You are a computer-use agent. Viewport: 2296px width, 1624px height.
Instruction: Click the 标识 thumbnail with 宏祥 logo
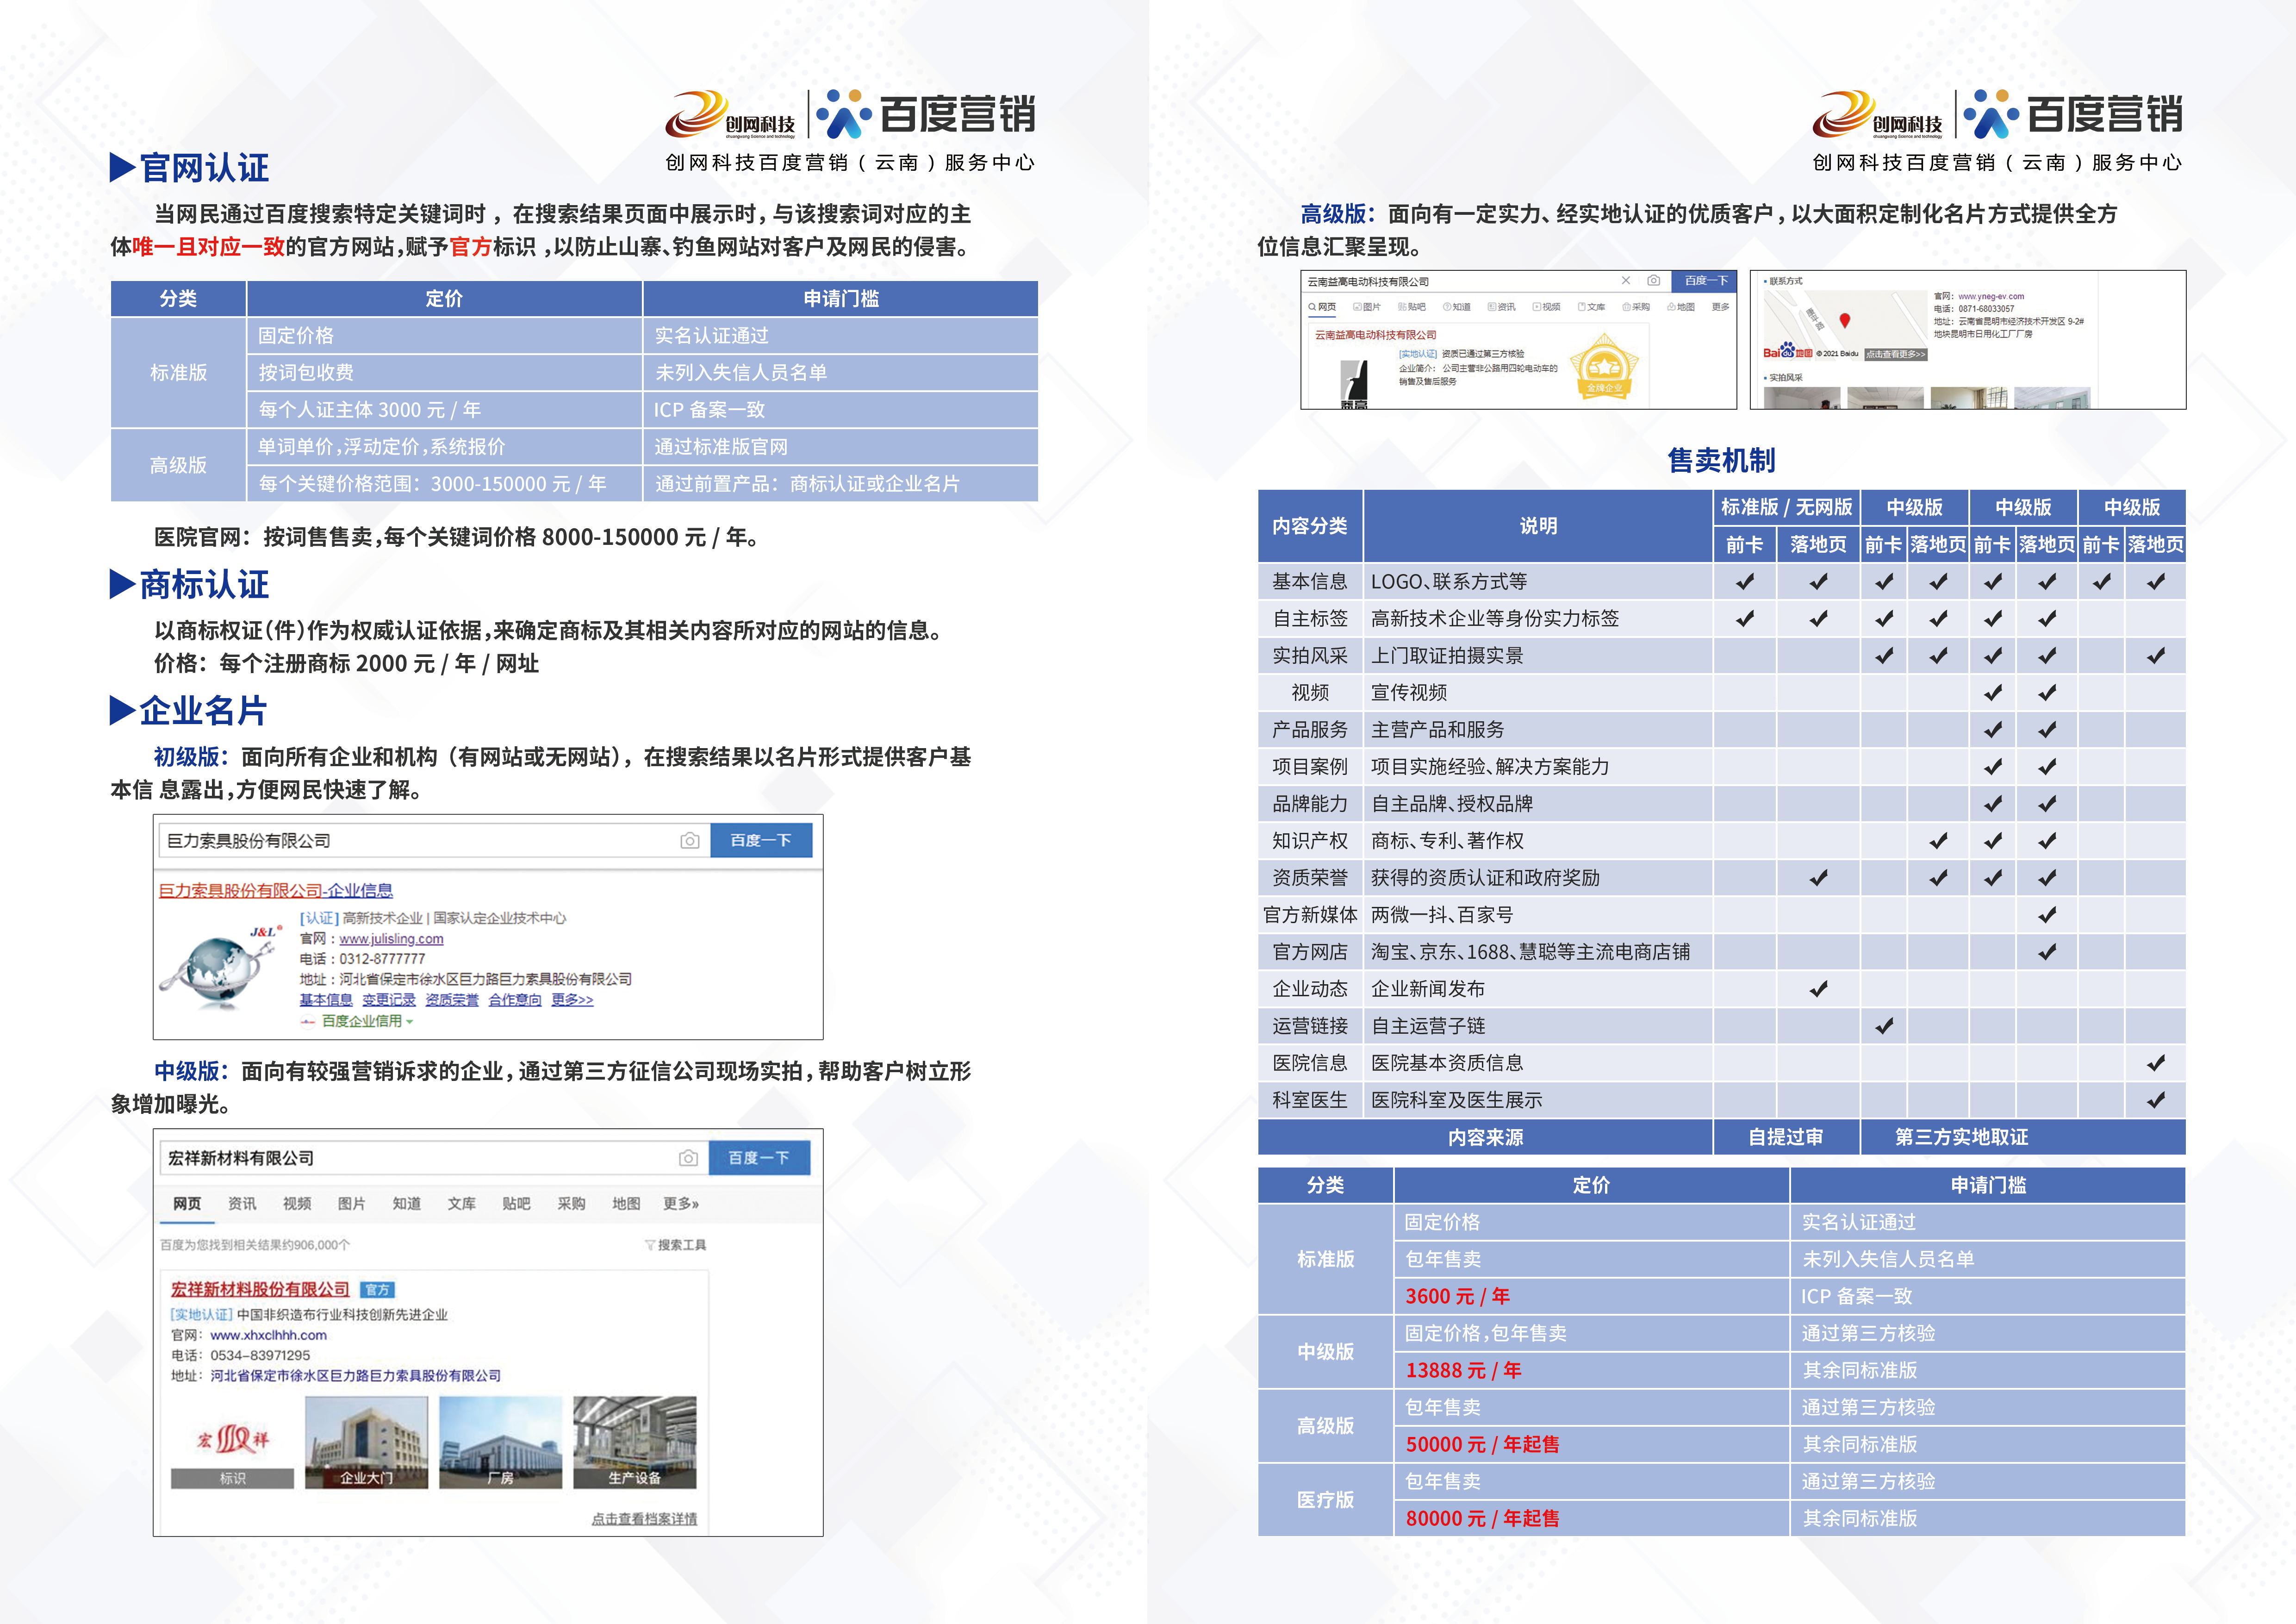232,1443
